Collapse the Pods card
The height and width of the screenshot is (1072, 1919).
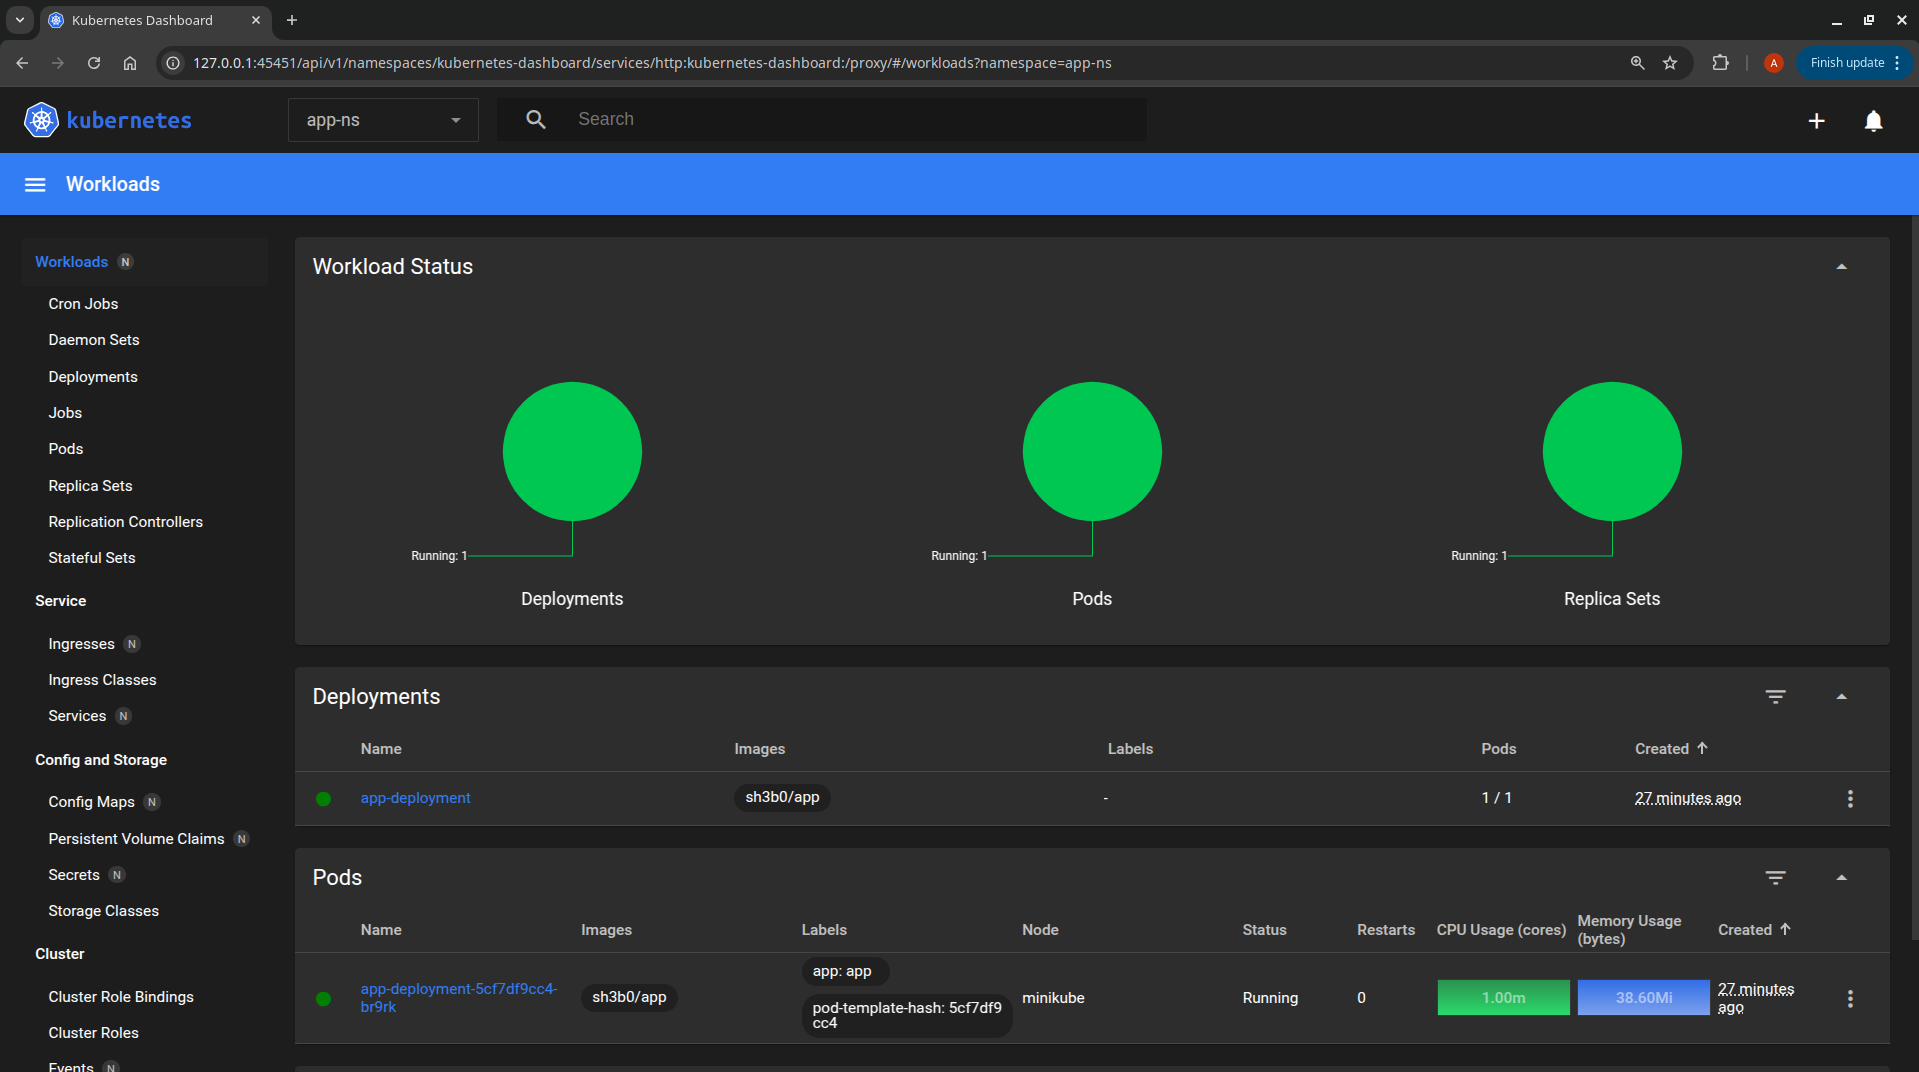pyautogui.click(x=1841, y=878)
